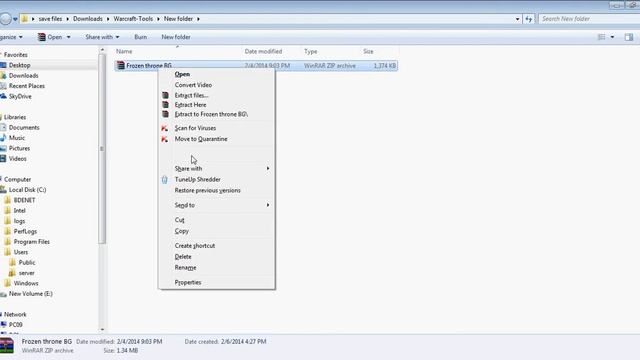Open Pictures library
Image resolution: width=640 pixels, height=360 pixels.
[19, 148]
